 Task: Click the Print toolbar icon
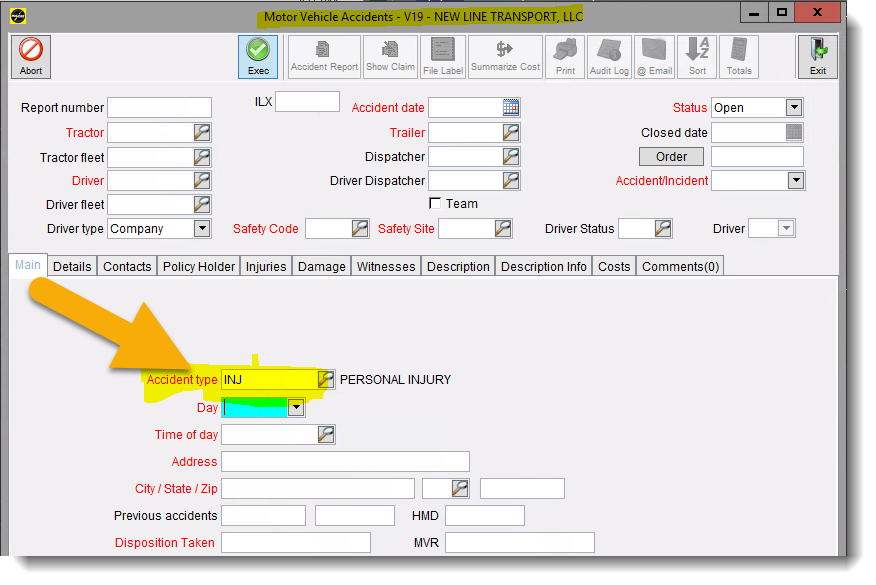[565, 56]
